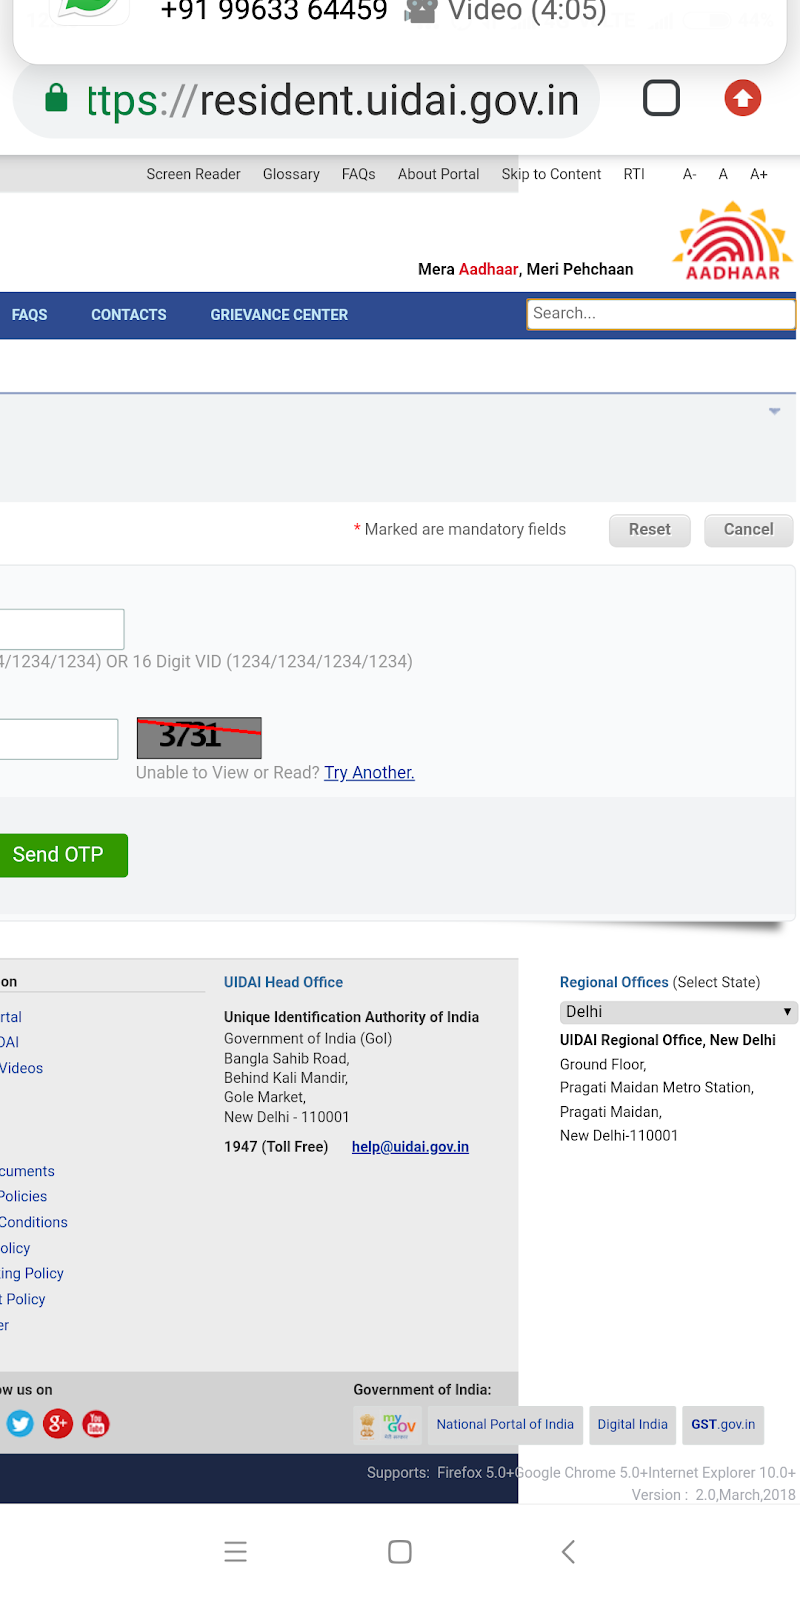Click 'UIDAI Regional Office, New Delhi' text
Screen dimensions: 800x1600
pyautogui.click(x=668, y=1040)
